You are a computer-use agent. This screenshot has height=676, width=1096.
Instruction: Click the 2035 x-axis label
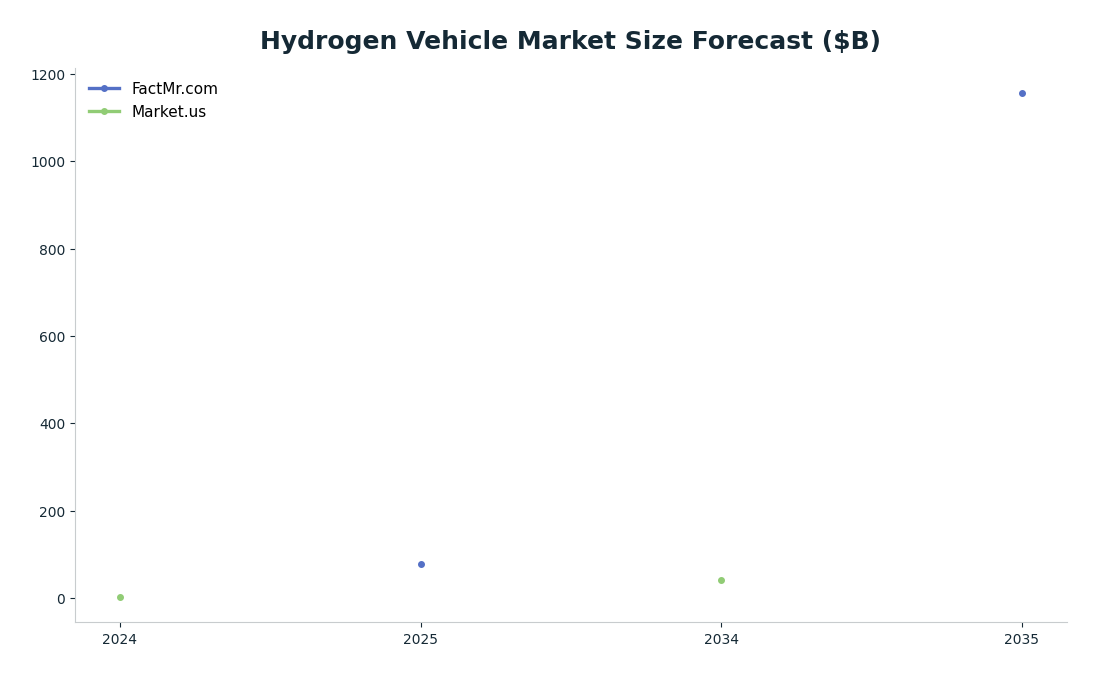pos(1022,640)
